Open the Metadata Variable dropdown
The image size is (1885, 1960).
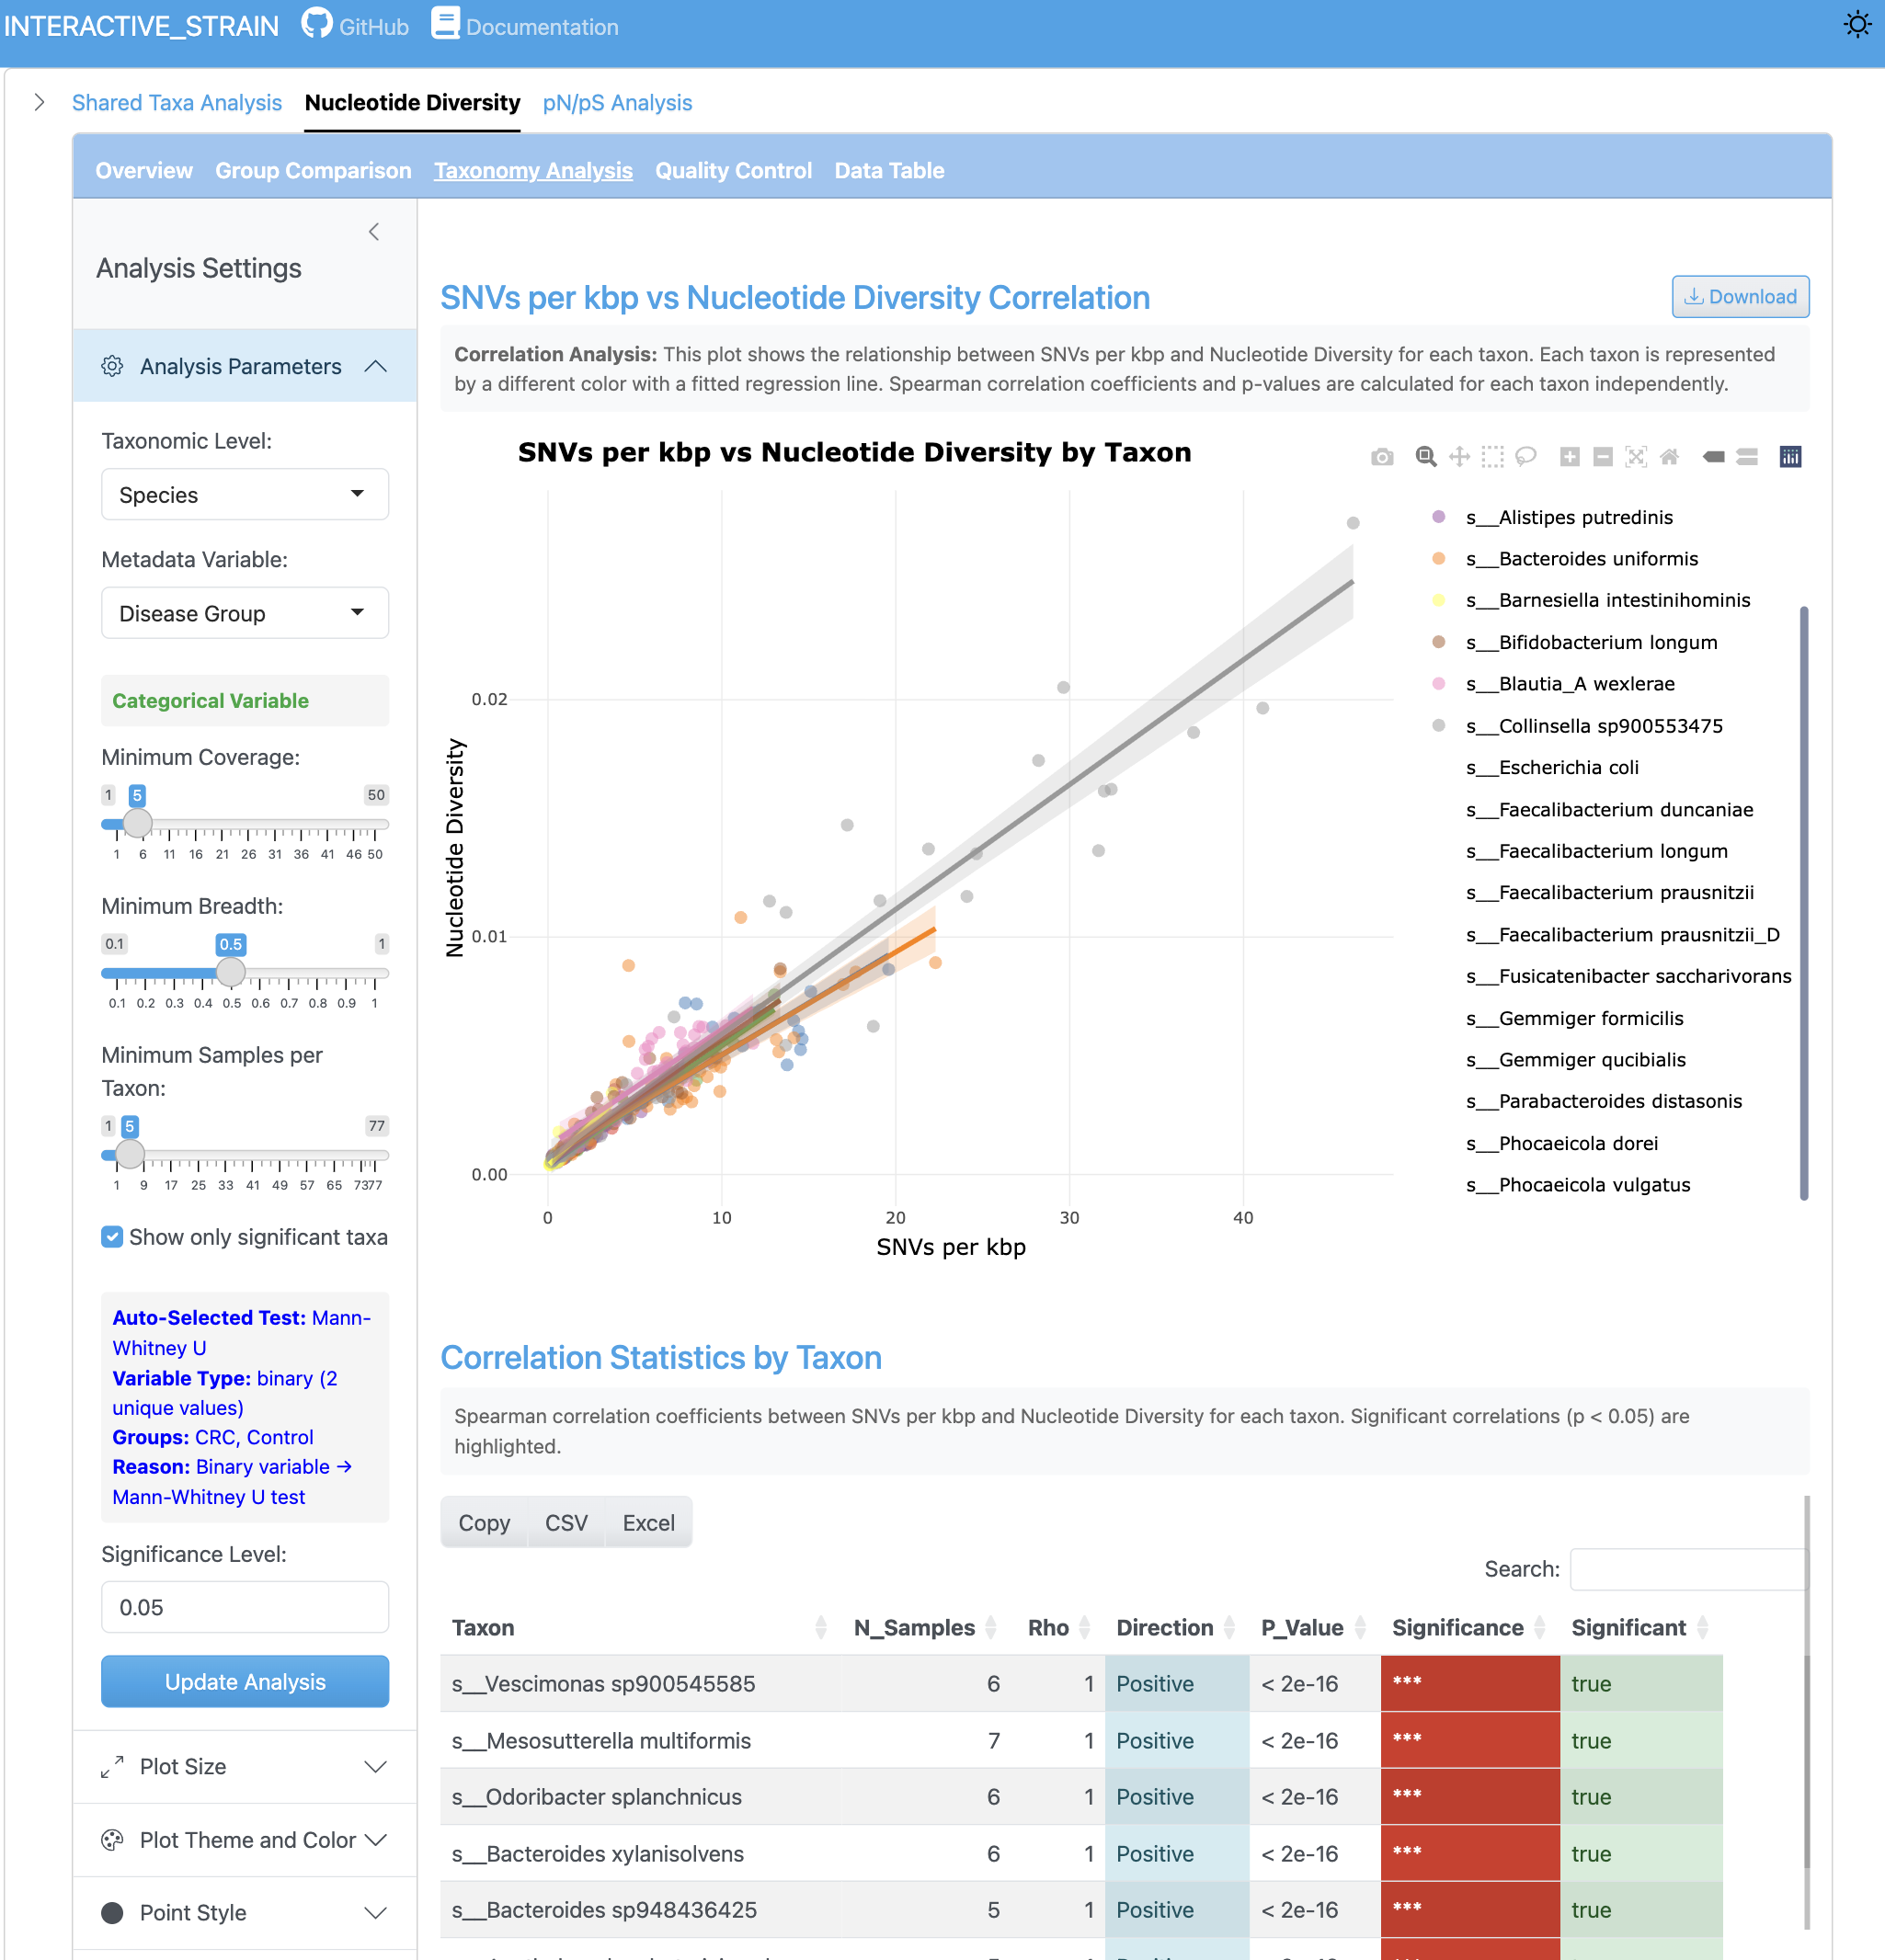(x=245, y=613)
